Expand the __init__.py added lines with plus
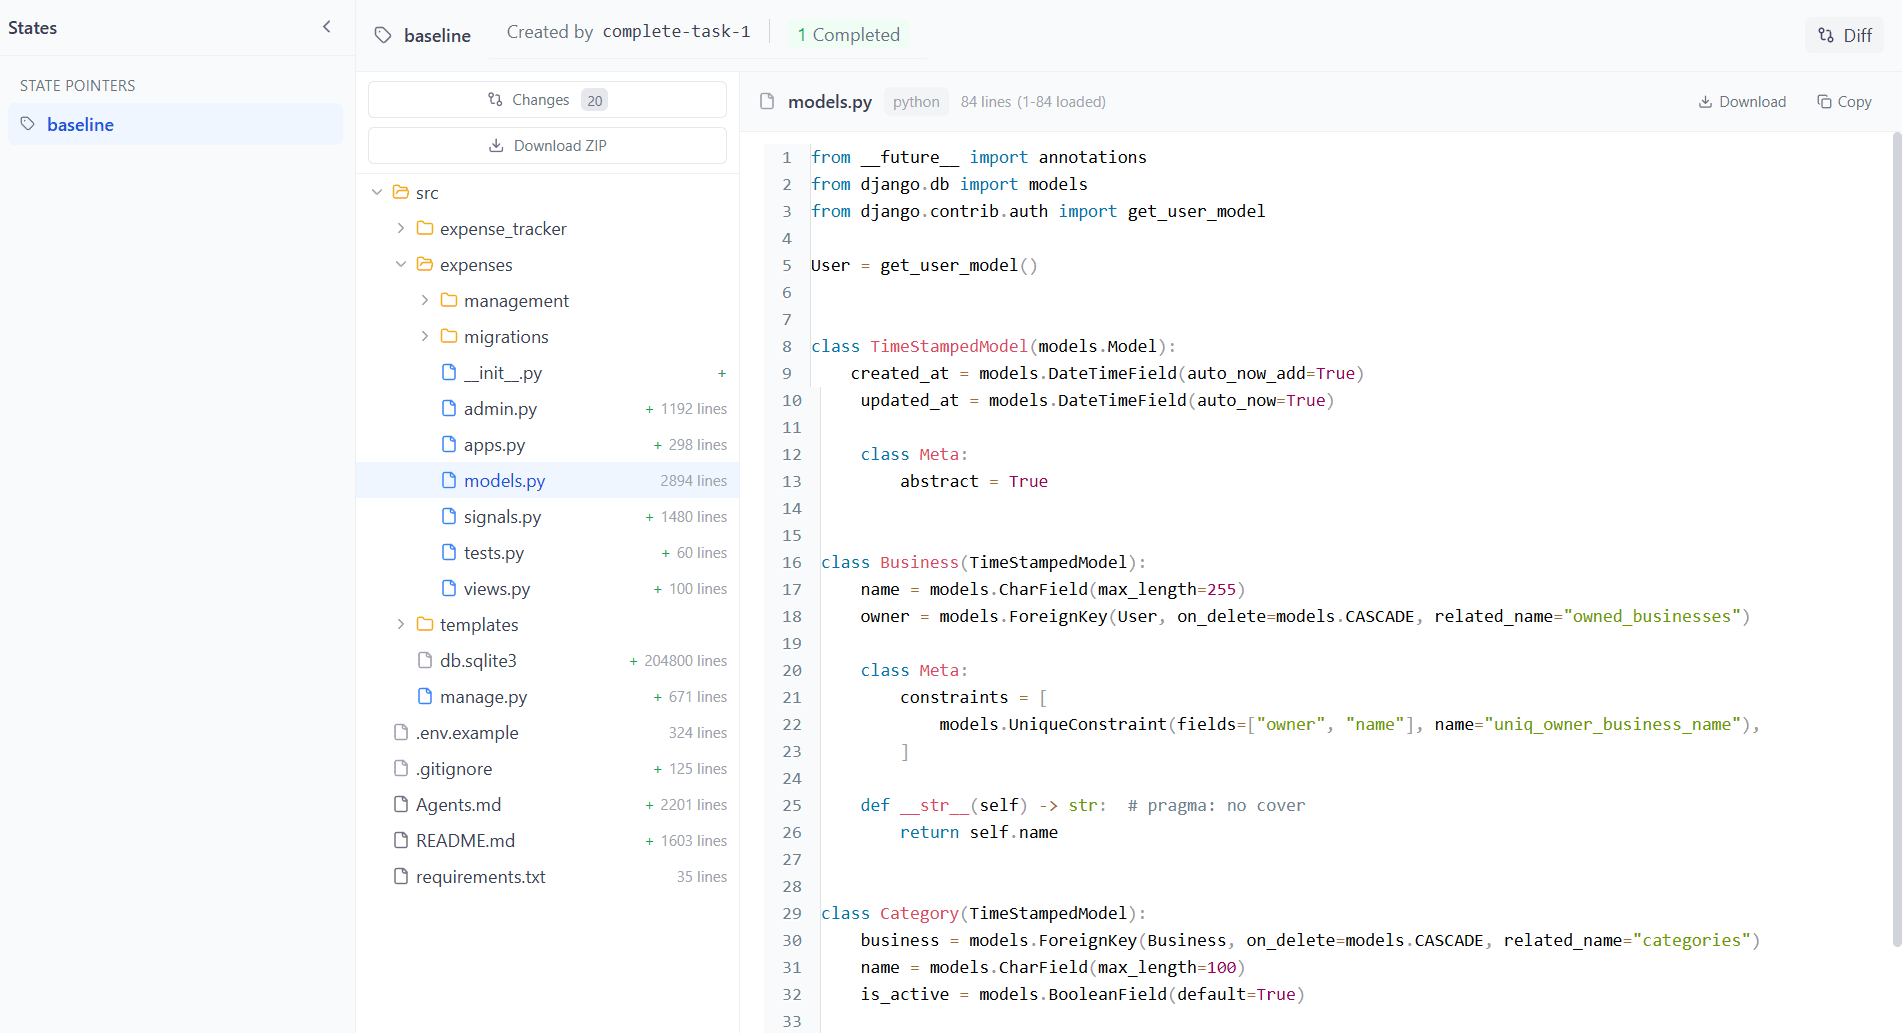Viewport: 1902px width, 1033px height. pos(721,372)
